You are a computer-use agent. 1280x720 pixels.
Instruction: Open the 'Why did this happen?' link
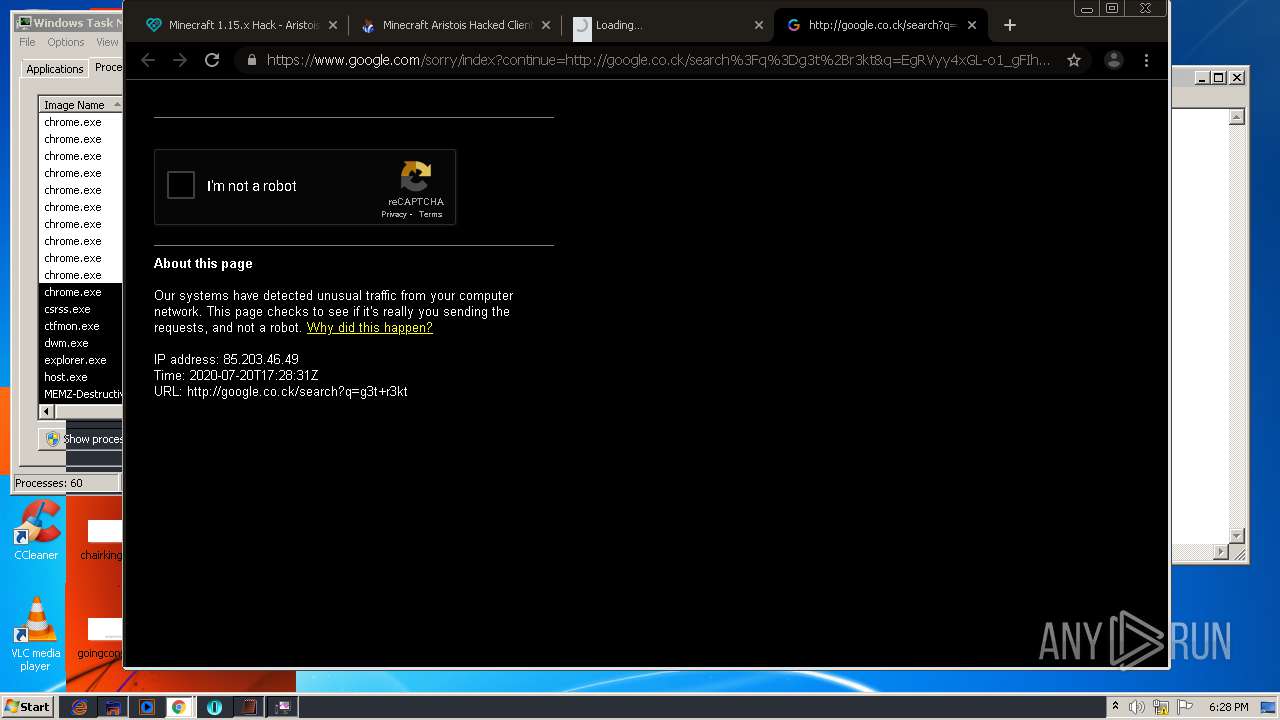pos(369,327)
